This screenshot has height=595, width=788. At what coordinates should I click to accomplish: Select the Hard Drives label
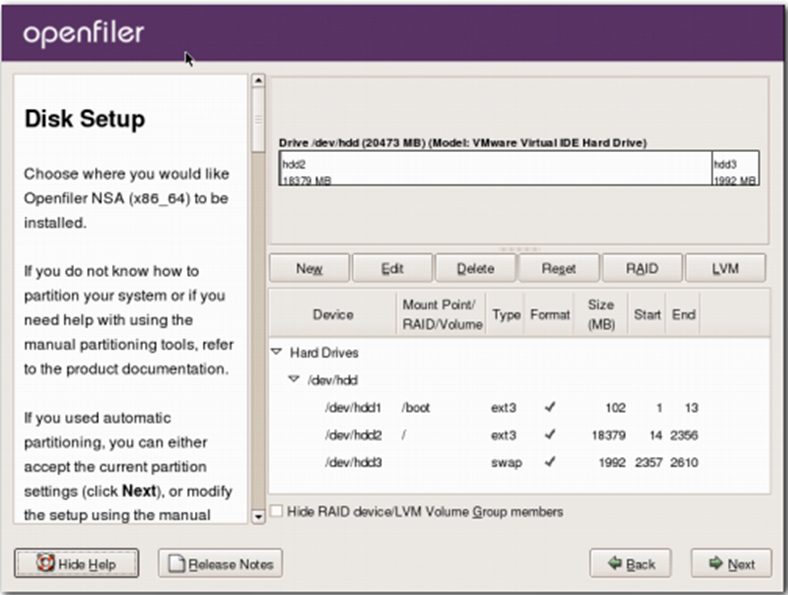coord(324,353)
